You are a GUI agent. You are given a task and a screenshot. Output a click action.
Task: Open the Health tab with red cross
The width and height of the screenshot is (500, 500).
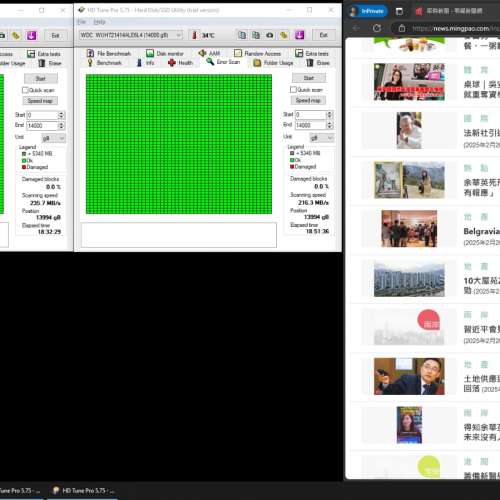pyautogui.click(x=181, y=63)
